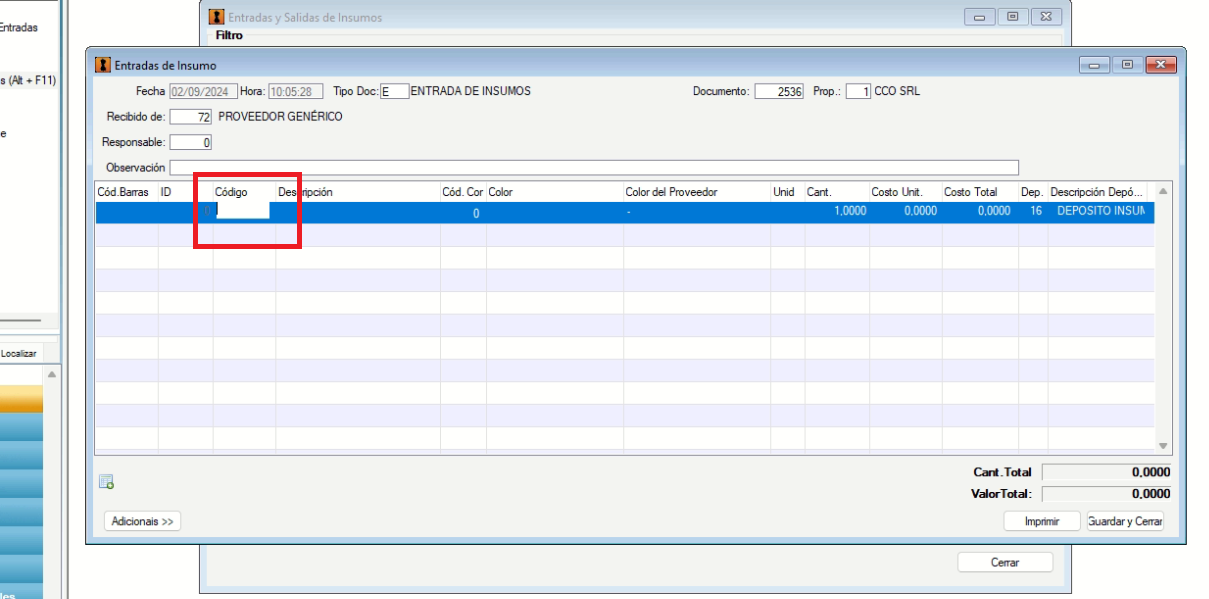1209x599 pixels.
Task: Click the Responsable code field
Action: [x=191, y=143]
